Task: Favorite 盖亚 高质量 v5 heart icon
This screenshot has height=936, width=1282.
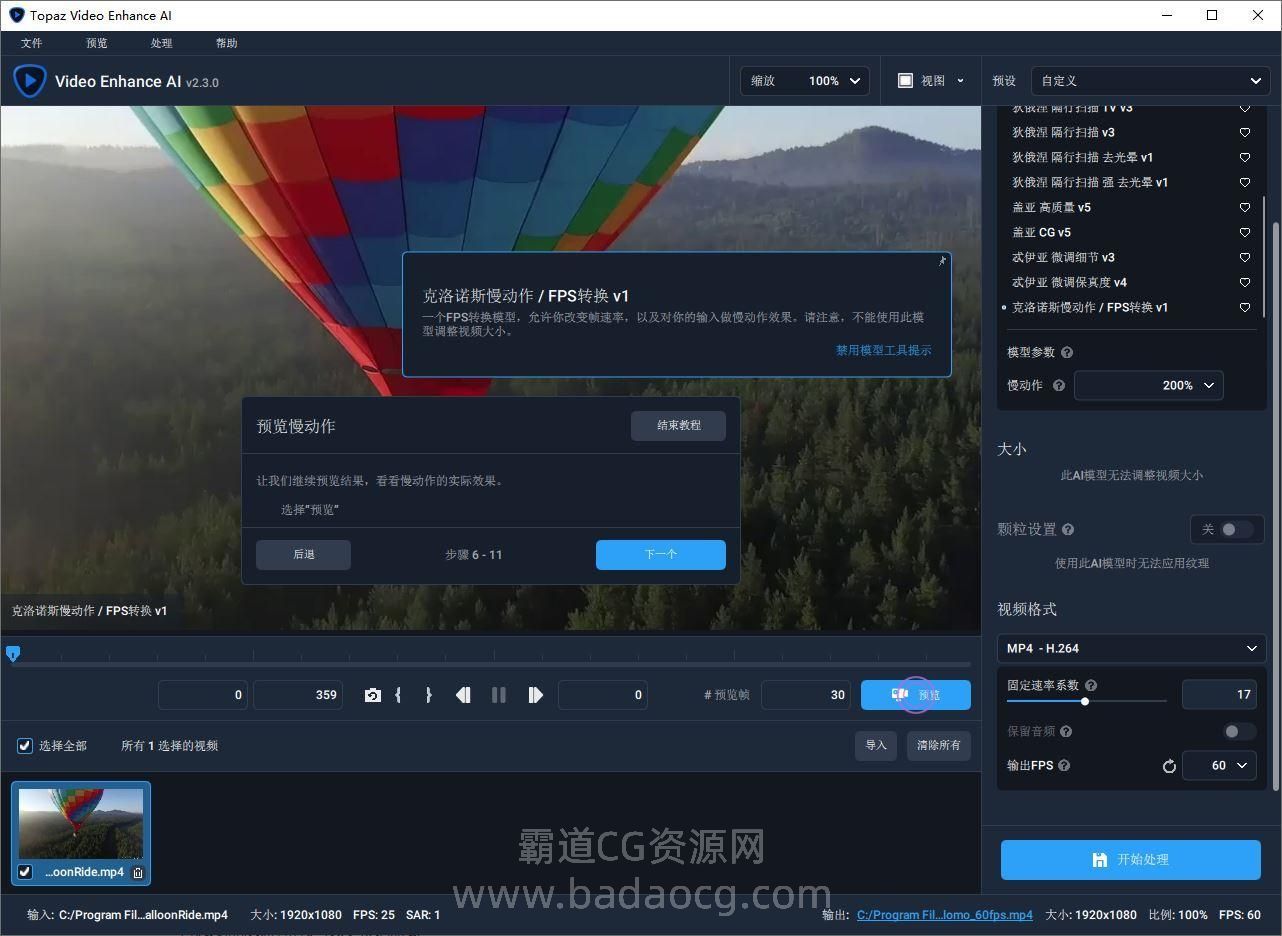Action: coord(1245,207)
